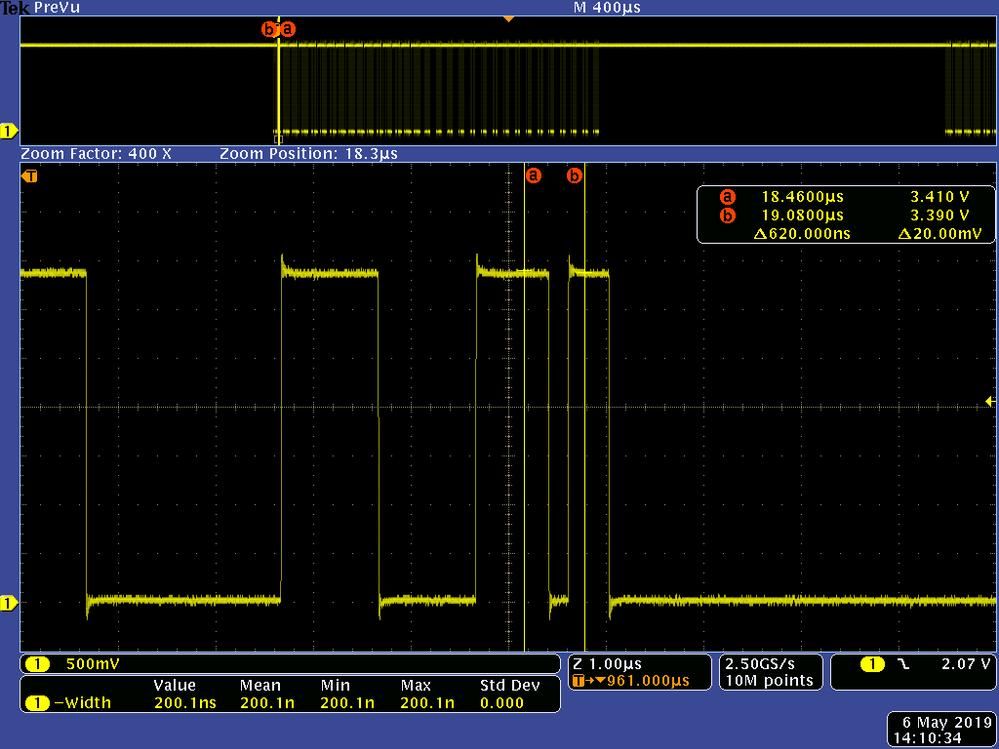Screen dimensions: 999x749
Task: Click the cursor 'a' badge in the readout box
Action: click(x=727, y=197)
